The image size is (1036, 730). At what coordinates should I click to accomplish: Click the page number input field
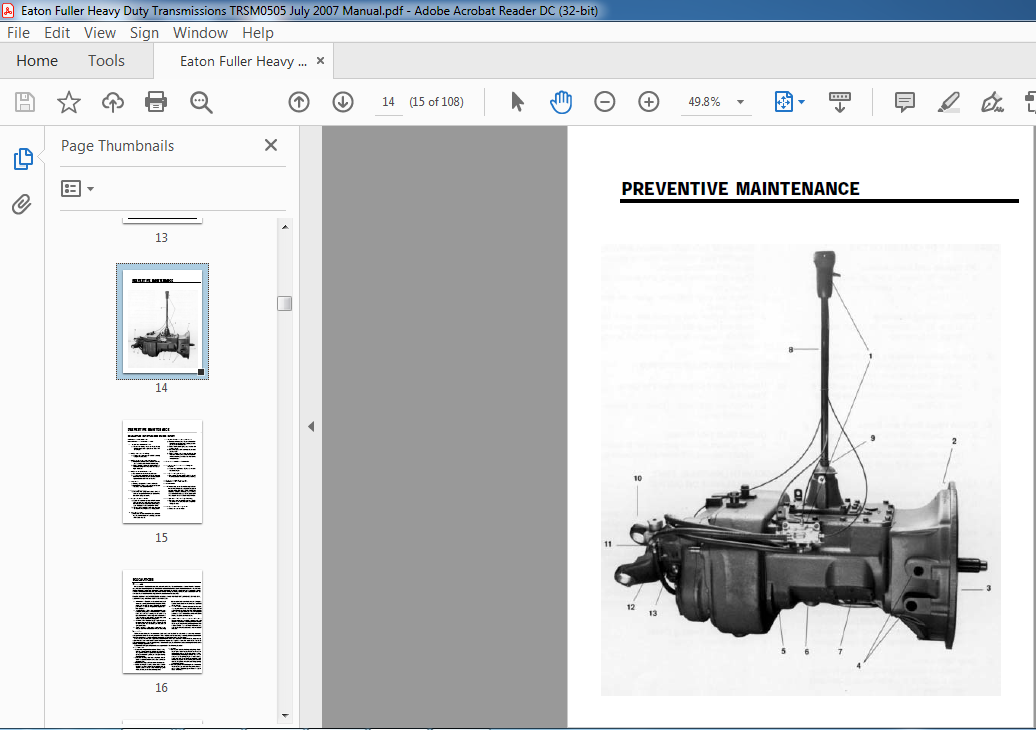[x=388, y=102]
